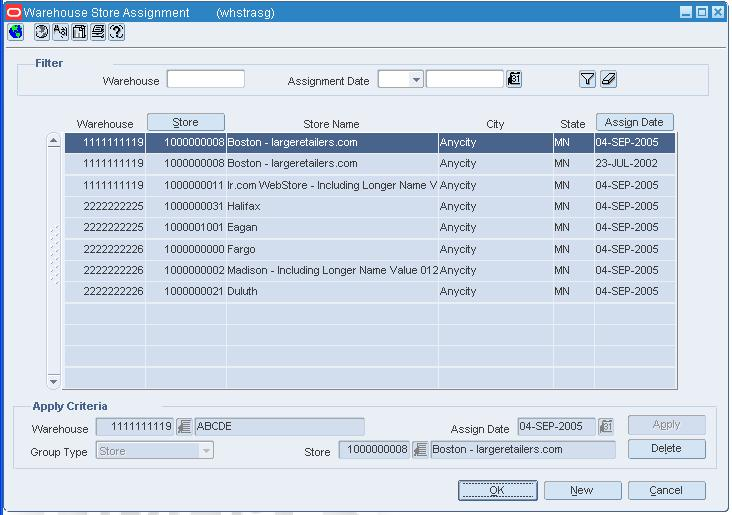
Task: Click Anycity city cell in the Duluth row
Action: click(x=496, y=292)
